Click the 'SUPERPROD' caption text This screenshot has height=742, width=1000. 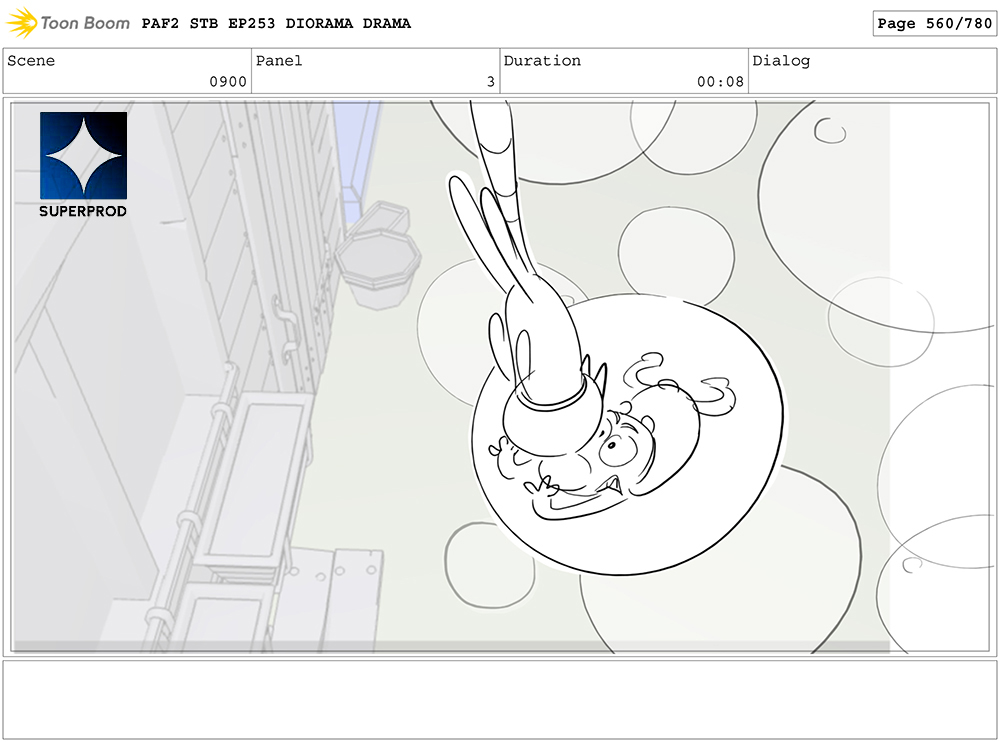point(83,211)
